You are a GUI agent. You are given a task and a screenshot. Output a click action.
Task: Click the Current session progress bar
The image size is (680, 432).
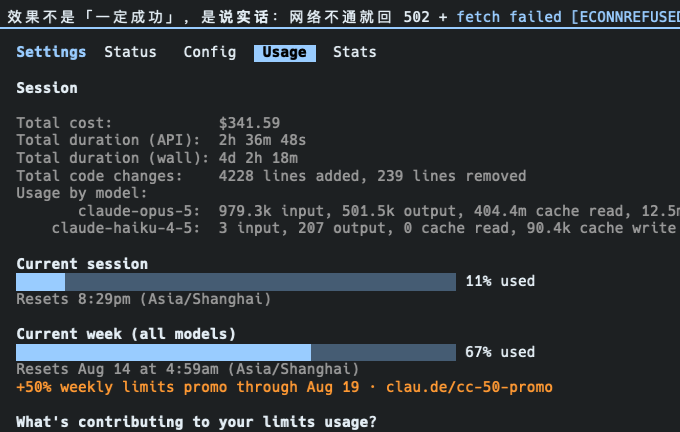pyautogui.click(x=236, y=282)
